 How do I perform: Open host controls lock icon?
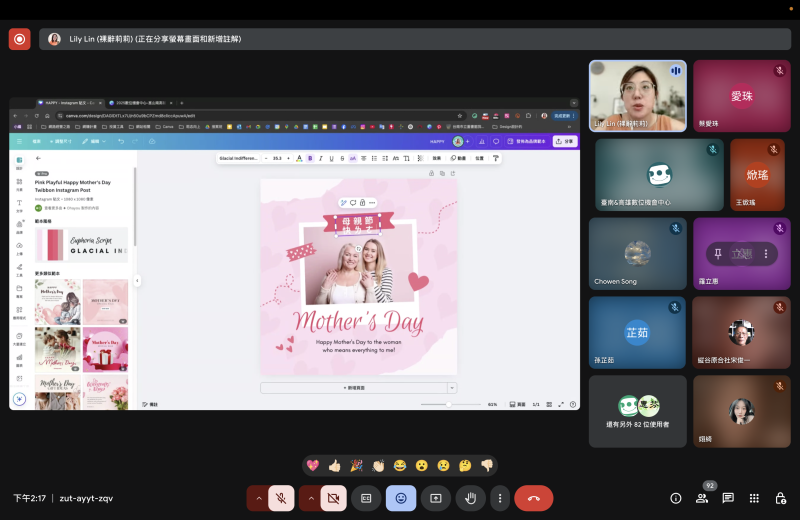[780, 498]
